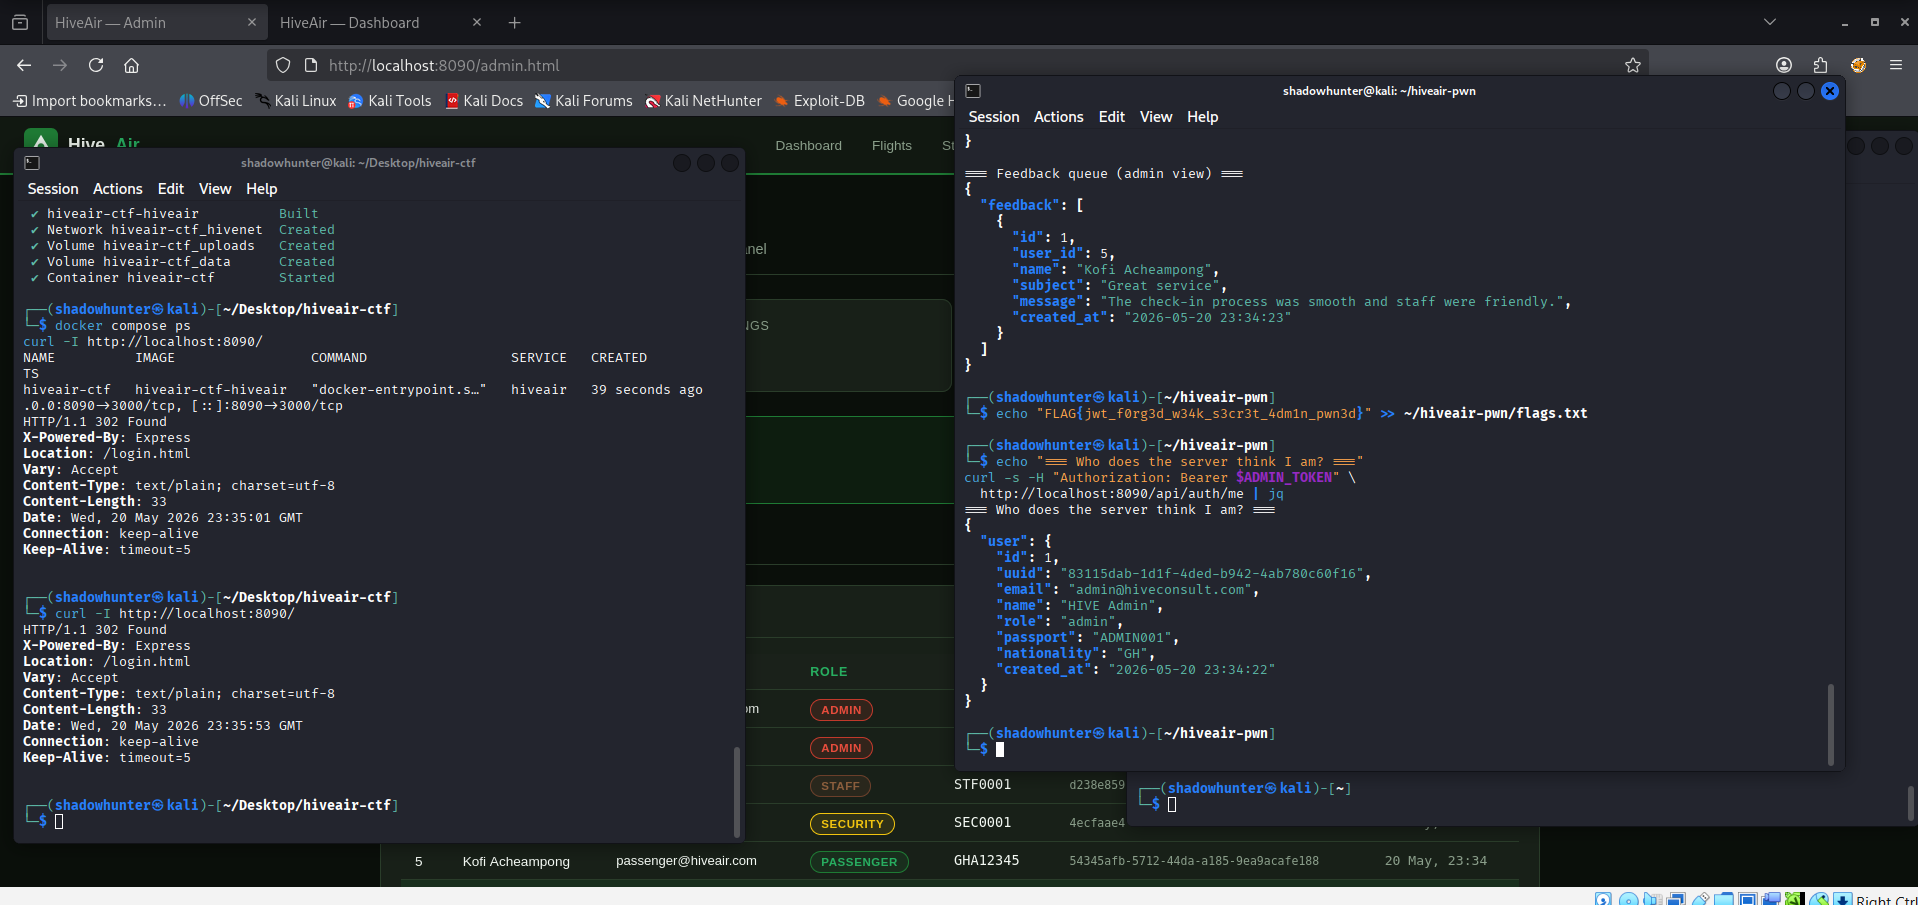Bookmark this page with the star icon
Screen dimensions: 1918x905
(x=1633, y=65)
